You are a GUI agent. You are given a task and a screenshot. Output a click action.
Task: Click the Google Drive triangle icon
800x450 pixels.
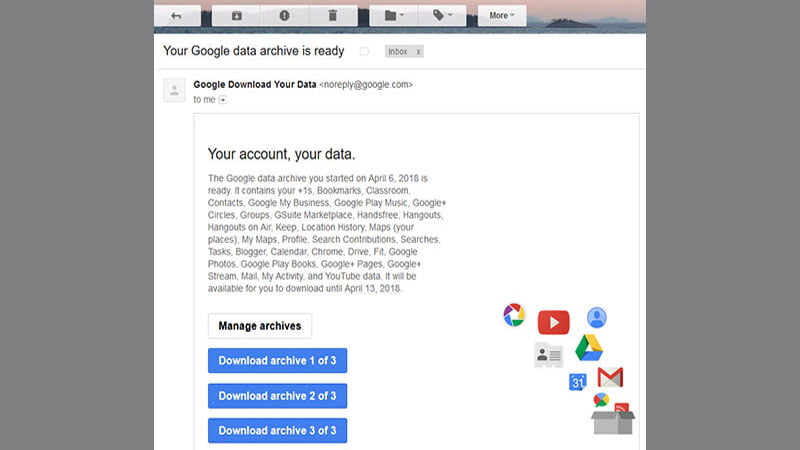click(588, 349)
